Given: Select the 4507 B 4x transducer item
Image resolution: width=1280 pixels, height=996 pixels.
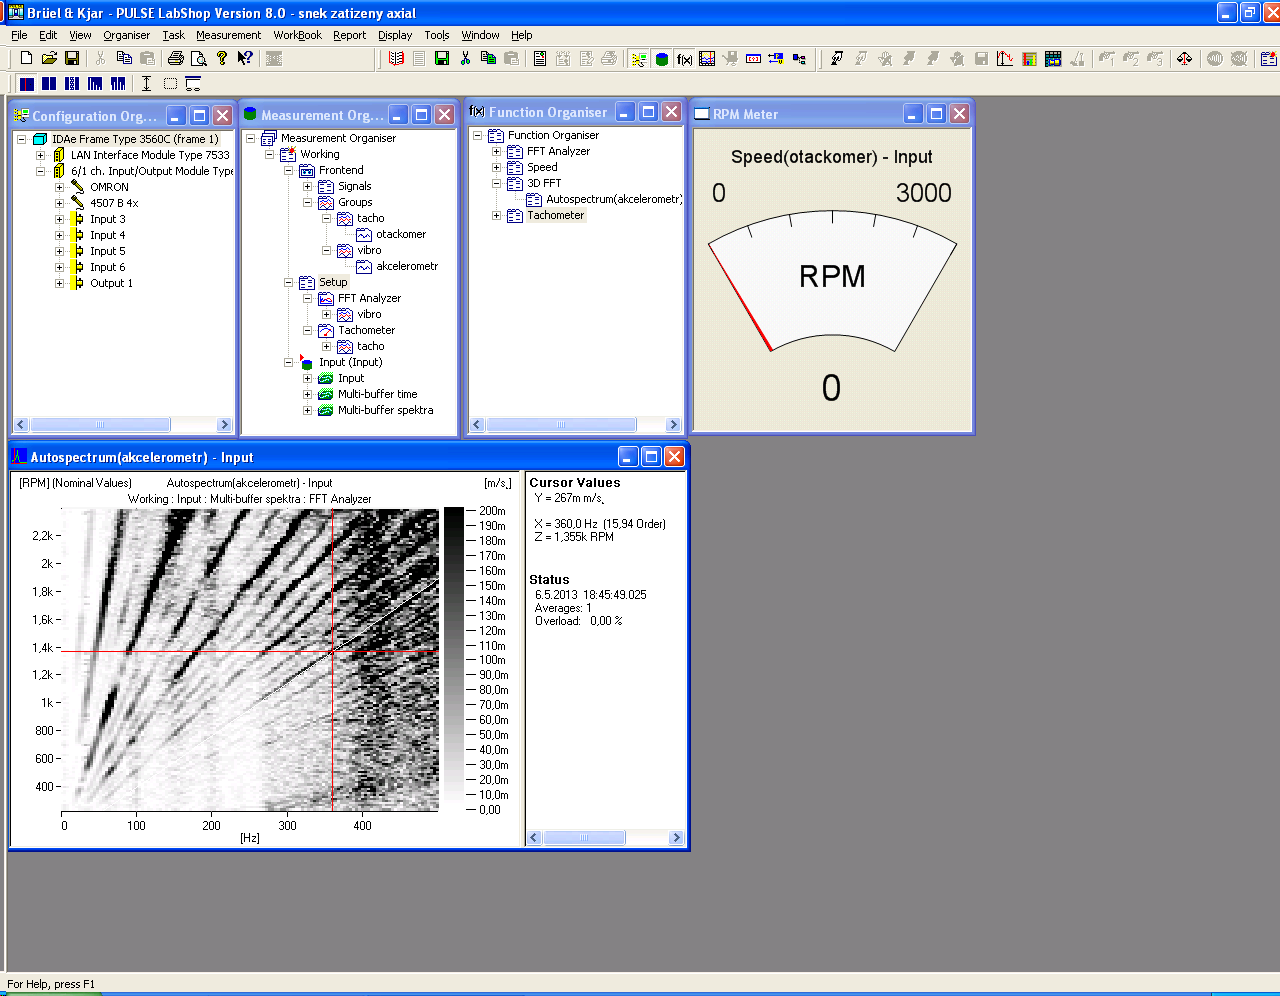Looking at the screenshot, I should coord(114,203).
